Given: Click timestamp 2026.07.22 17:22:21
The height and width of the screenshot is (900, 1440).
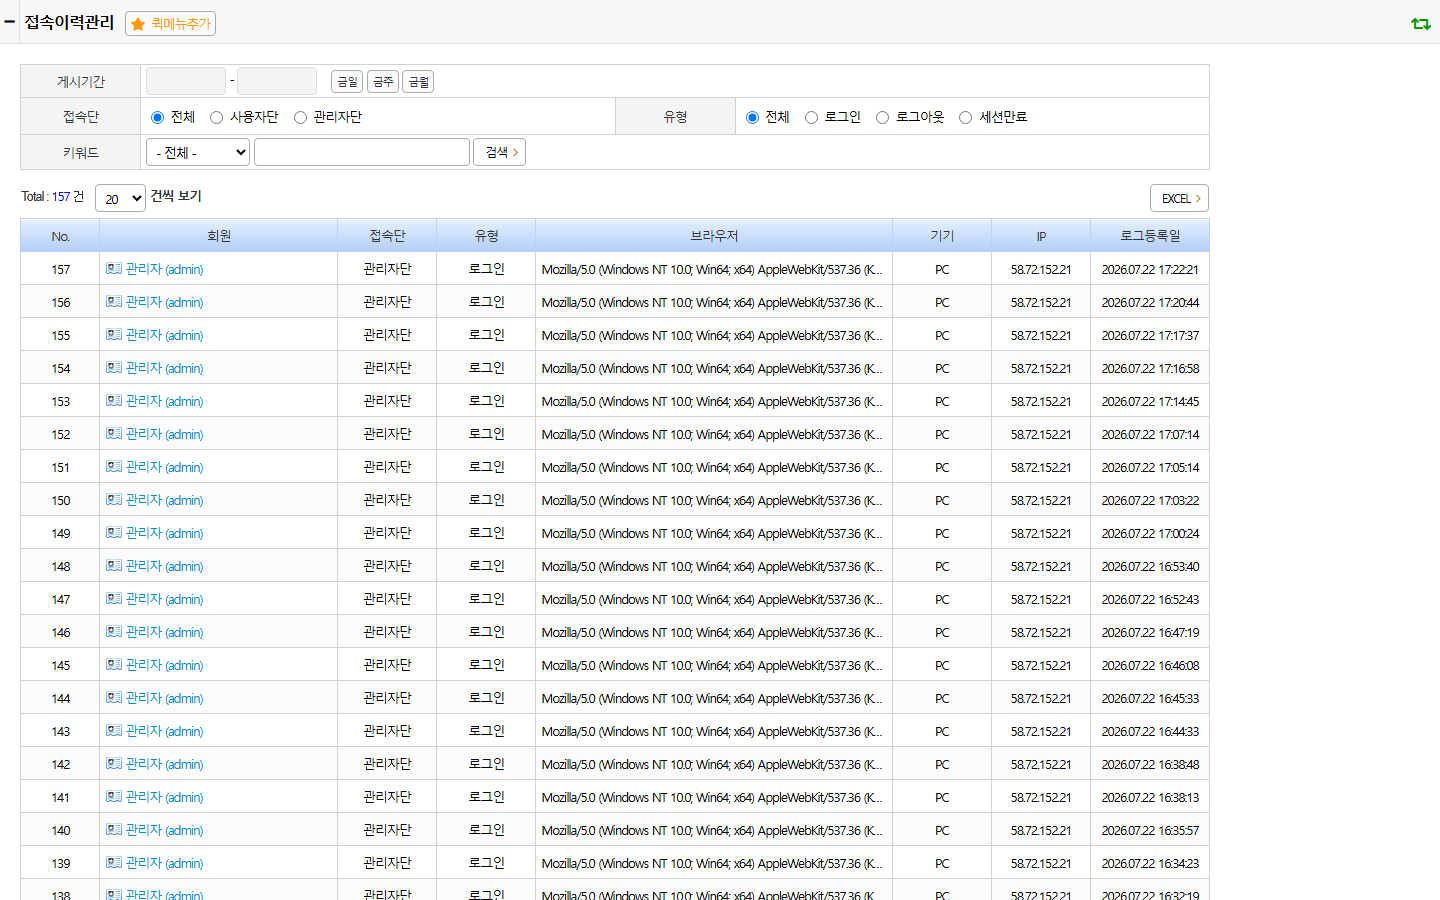Looking at the screenshot, I should (x=1150, y=269).
